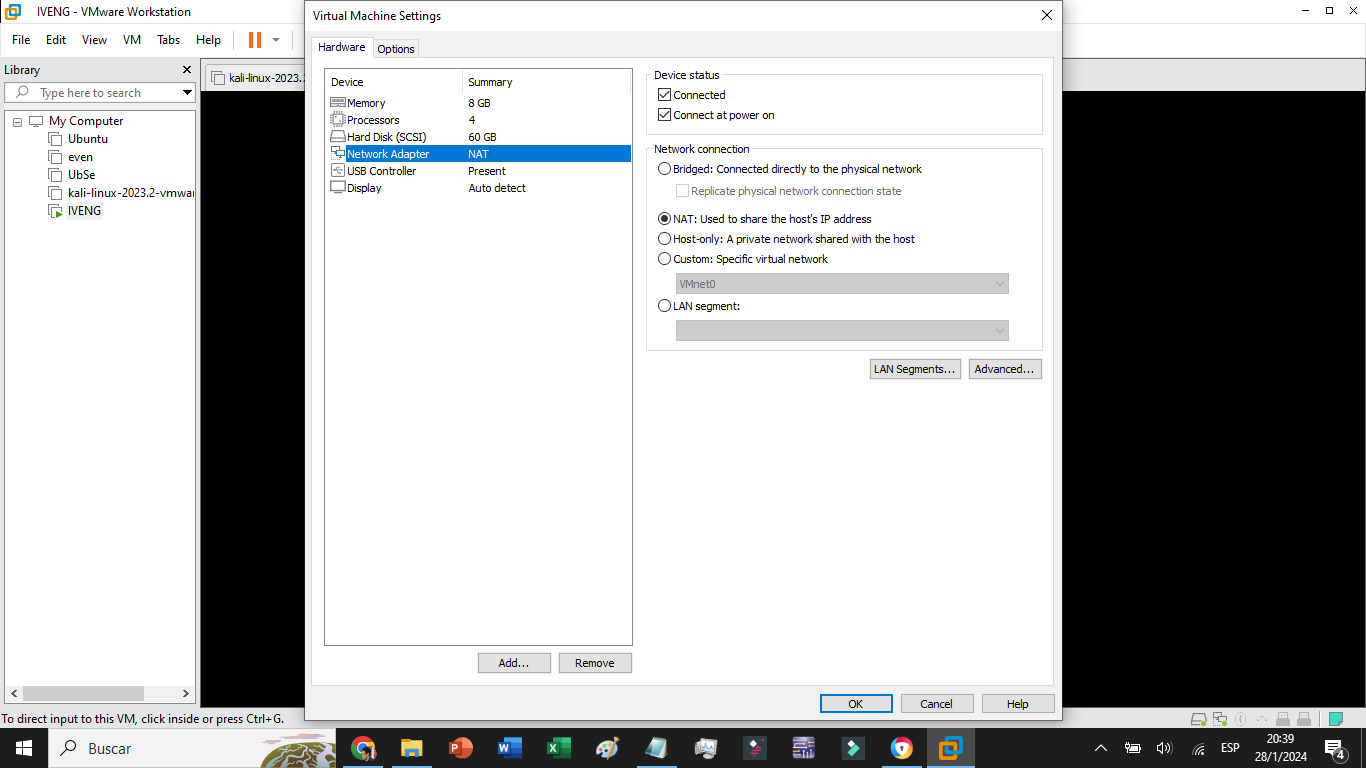This screenshot has height=768, width=1366.
Task: Select the even VM in Library
Action: pyautogui.click(x=80, y=157)
